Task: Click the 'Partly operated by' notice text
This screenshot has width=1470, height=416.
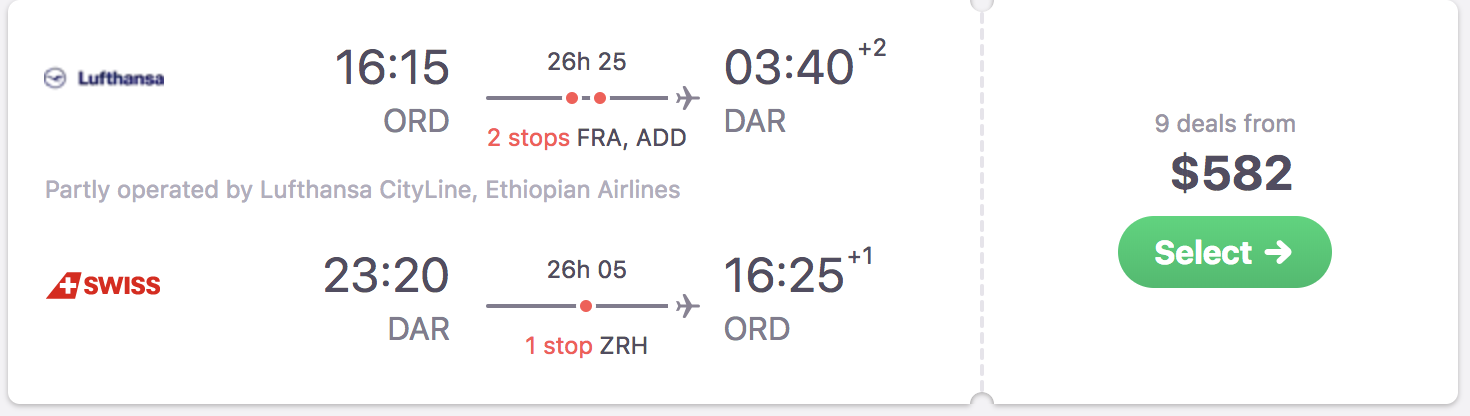Action: (x=362, y=189)
